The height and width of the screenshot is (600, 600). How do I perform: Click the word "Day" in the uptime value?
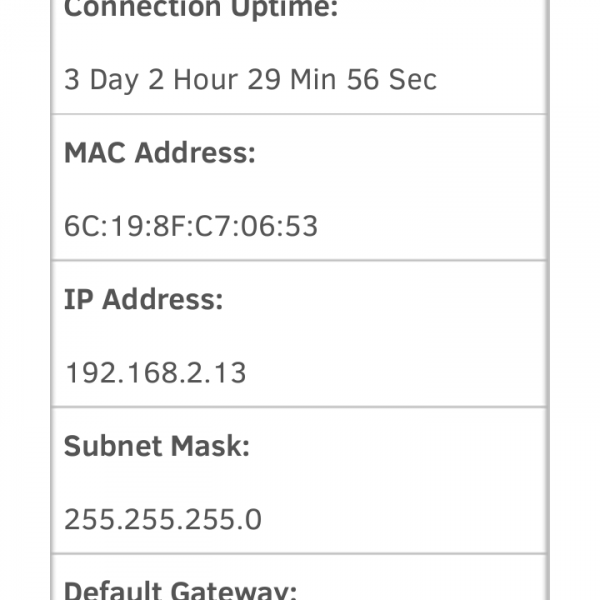tap(113, 80)
